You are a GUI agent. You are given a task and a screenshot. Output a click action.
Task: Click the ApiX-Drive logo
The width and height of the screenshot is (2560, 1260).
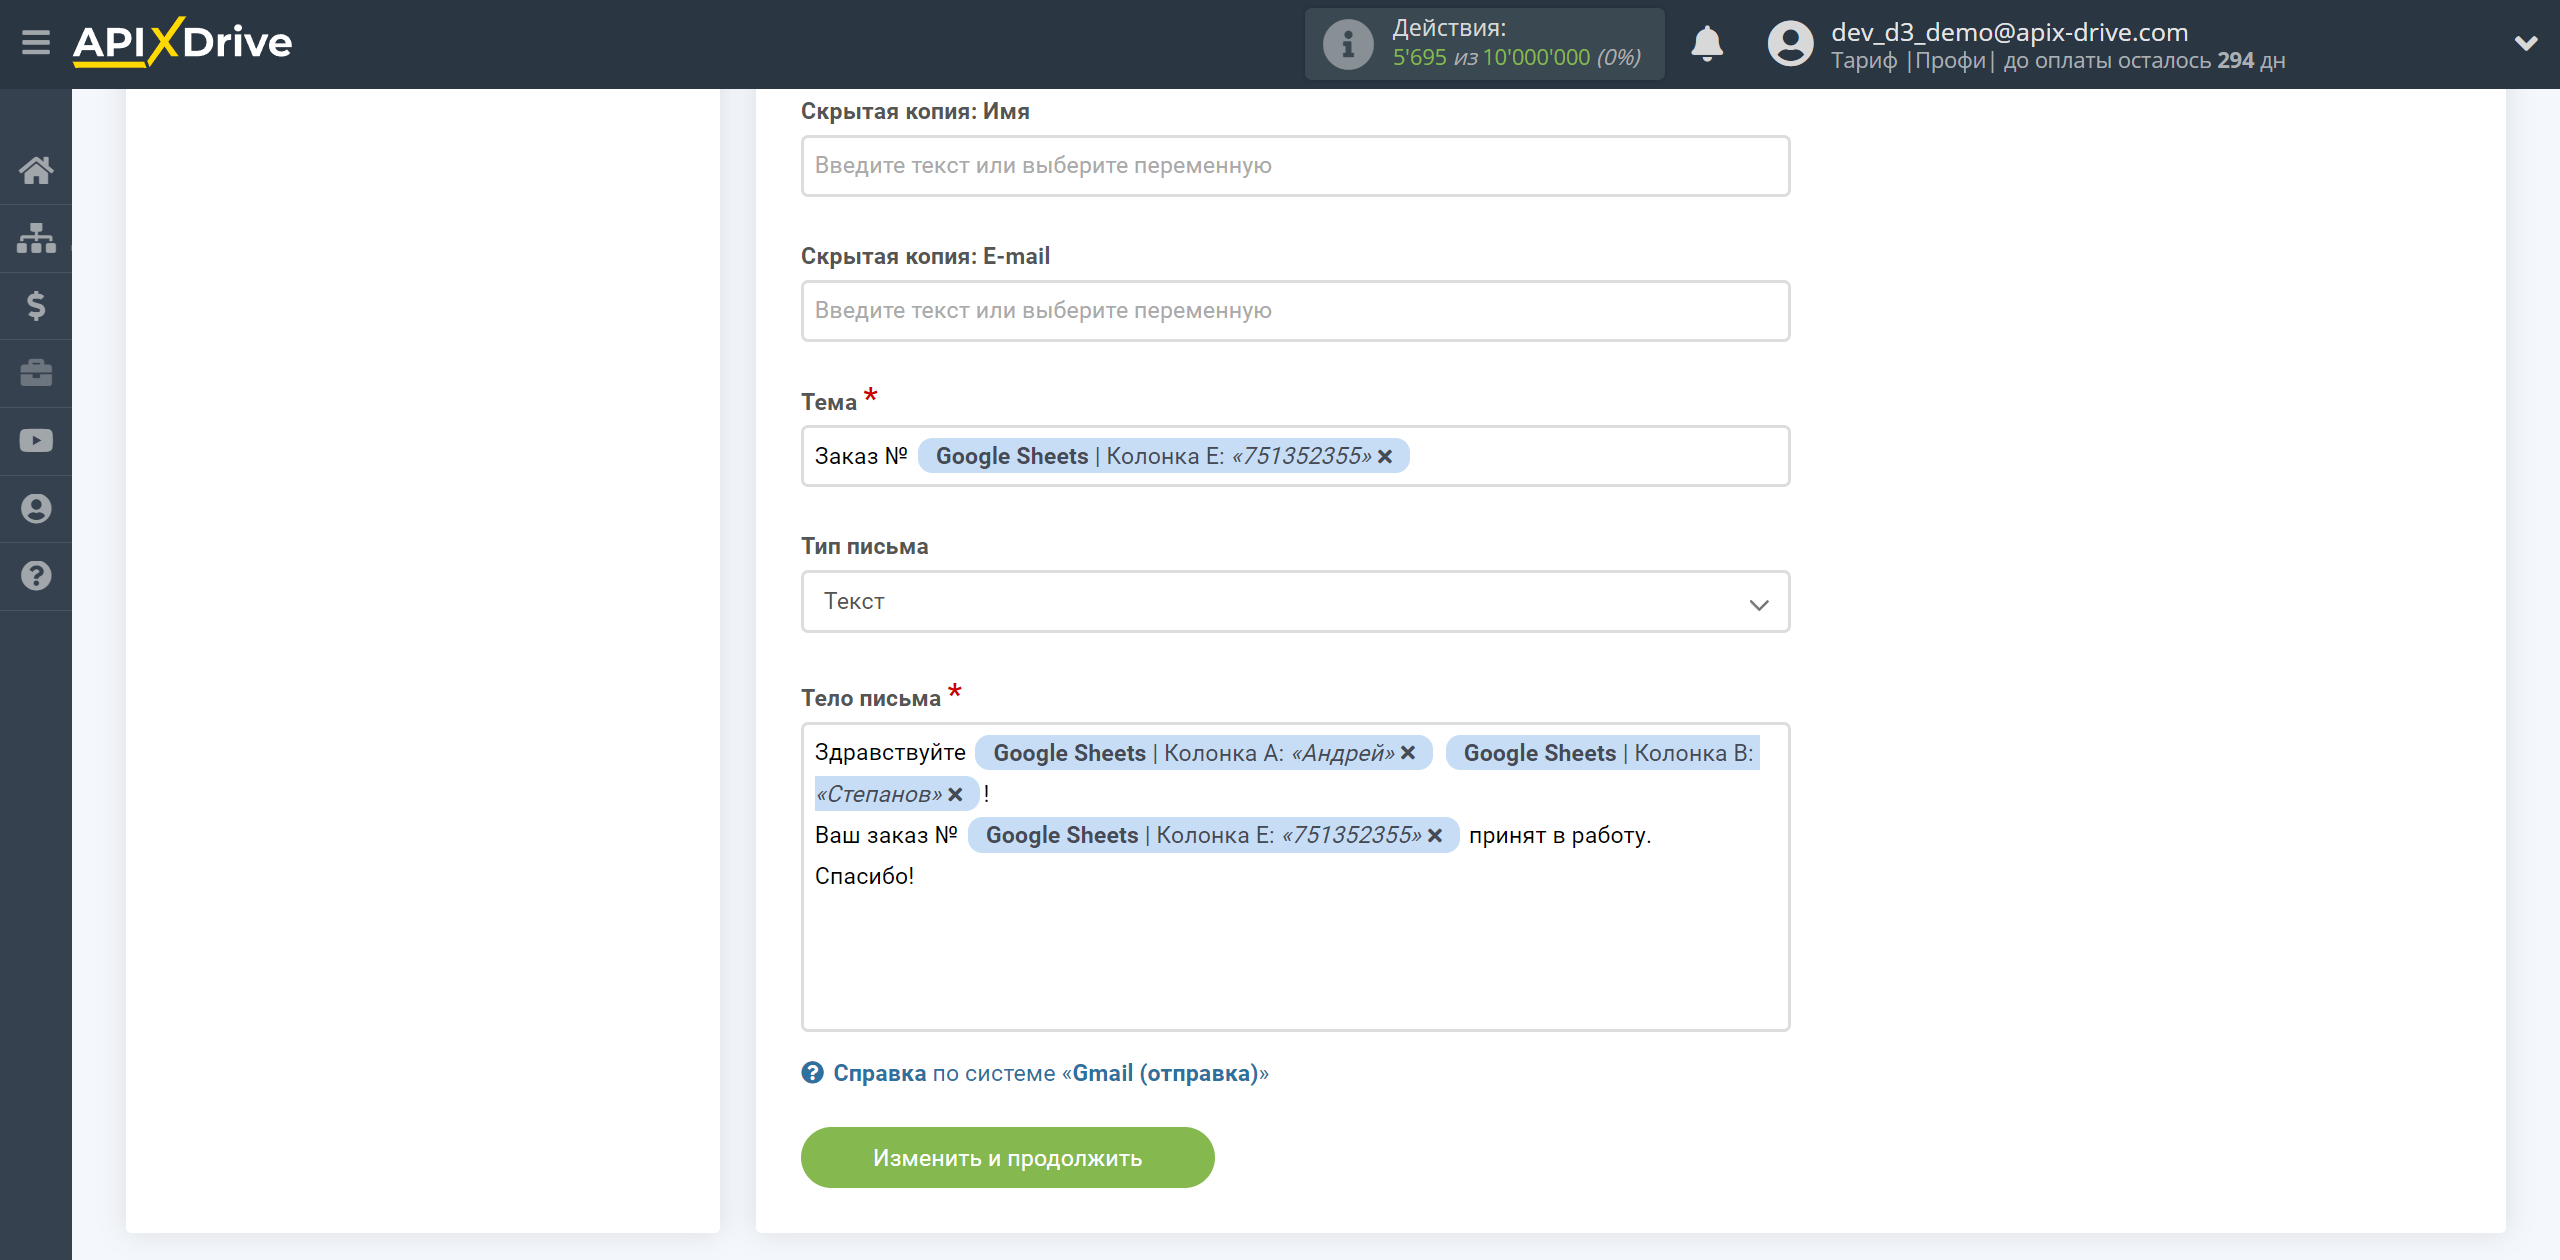[182, 43]
